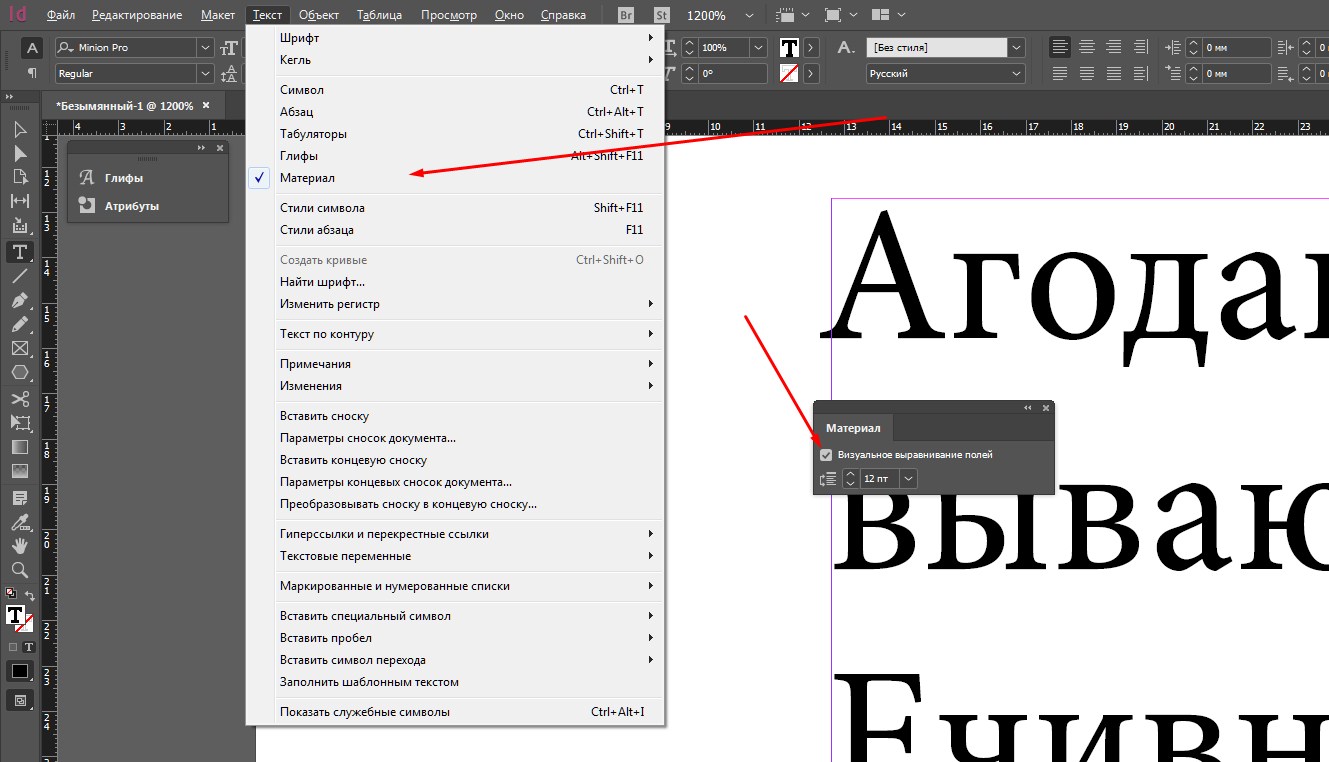Open the Minion Pro font family dropdown
Viewport: 1329px width, 762px height.
point(205,48)
